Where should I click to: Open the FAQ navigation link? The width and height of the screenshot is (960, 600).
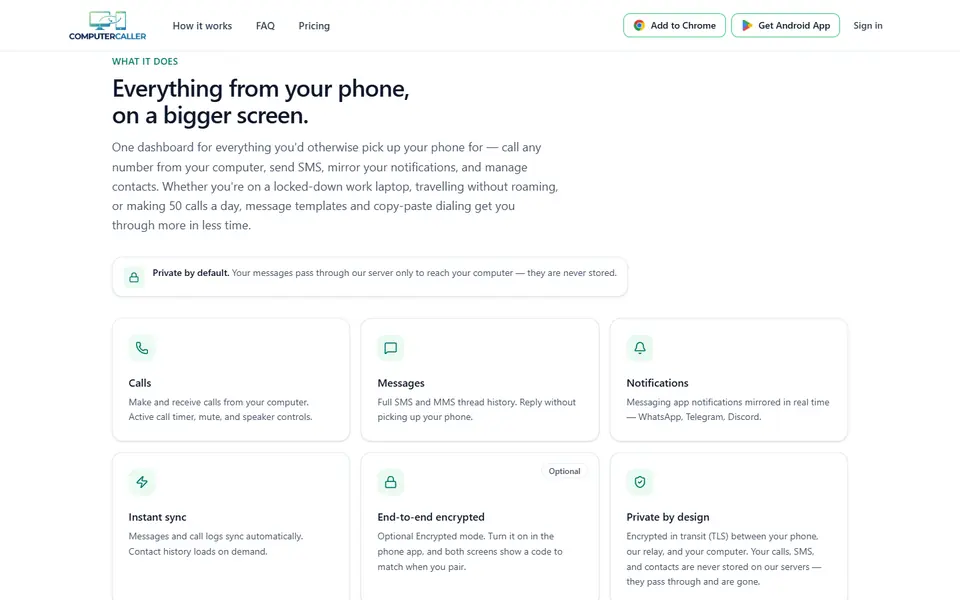265,26
